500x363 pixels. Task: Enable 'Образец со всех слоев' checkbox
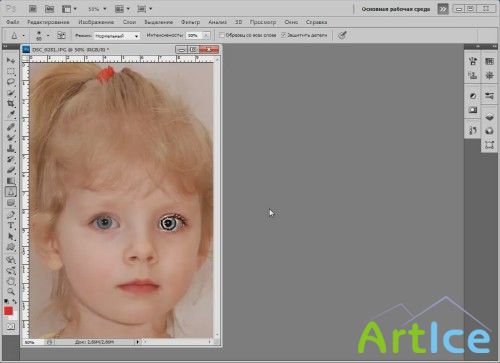pos(222,35)
